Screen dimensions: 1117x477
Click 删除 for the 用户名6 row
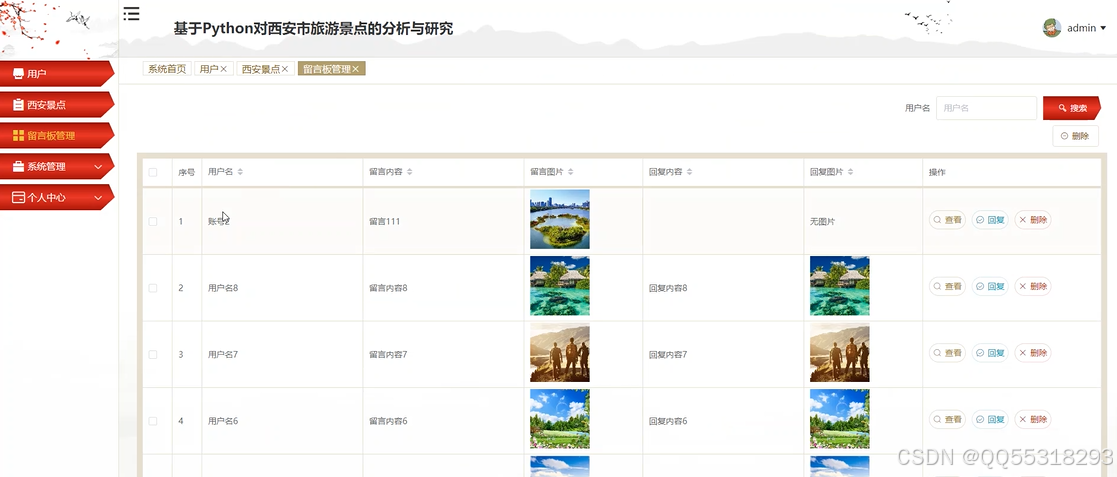click(1033, 419)
